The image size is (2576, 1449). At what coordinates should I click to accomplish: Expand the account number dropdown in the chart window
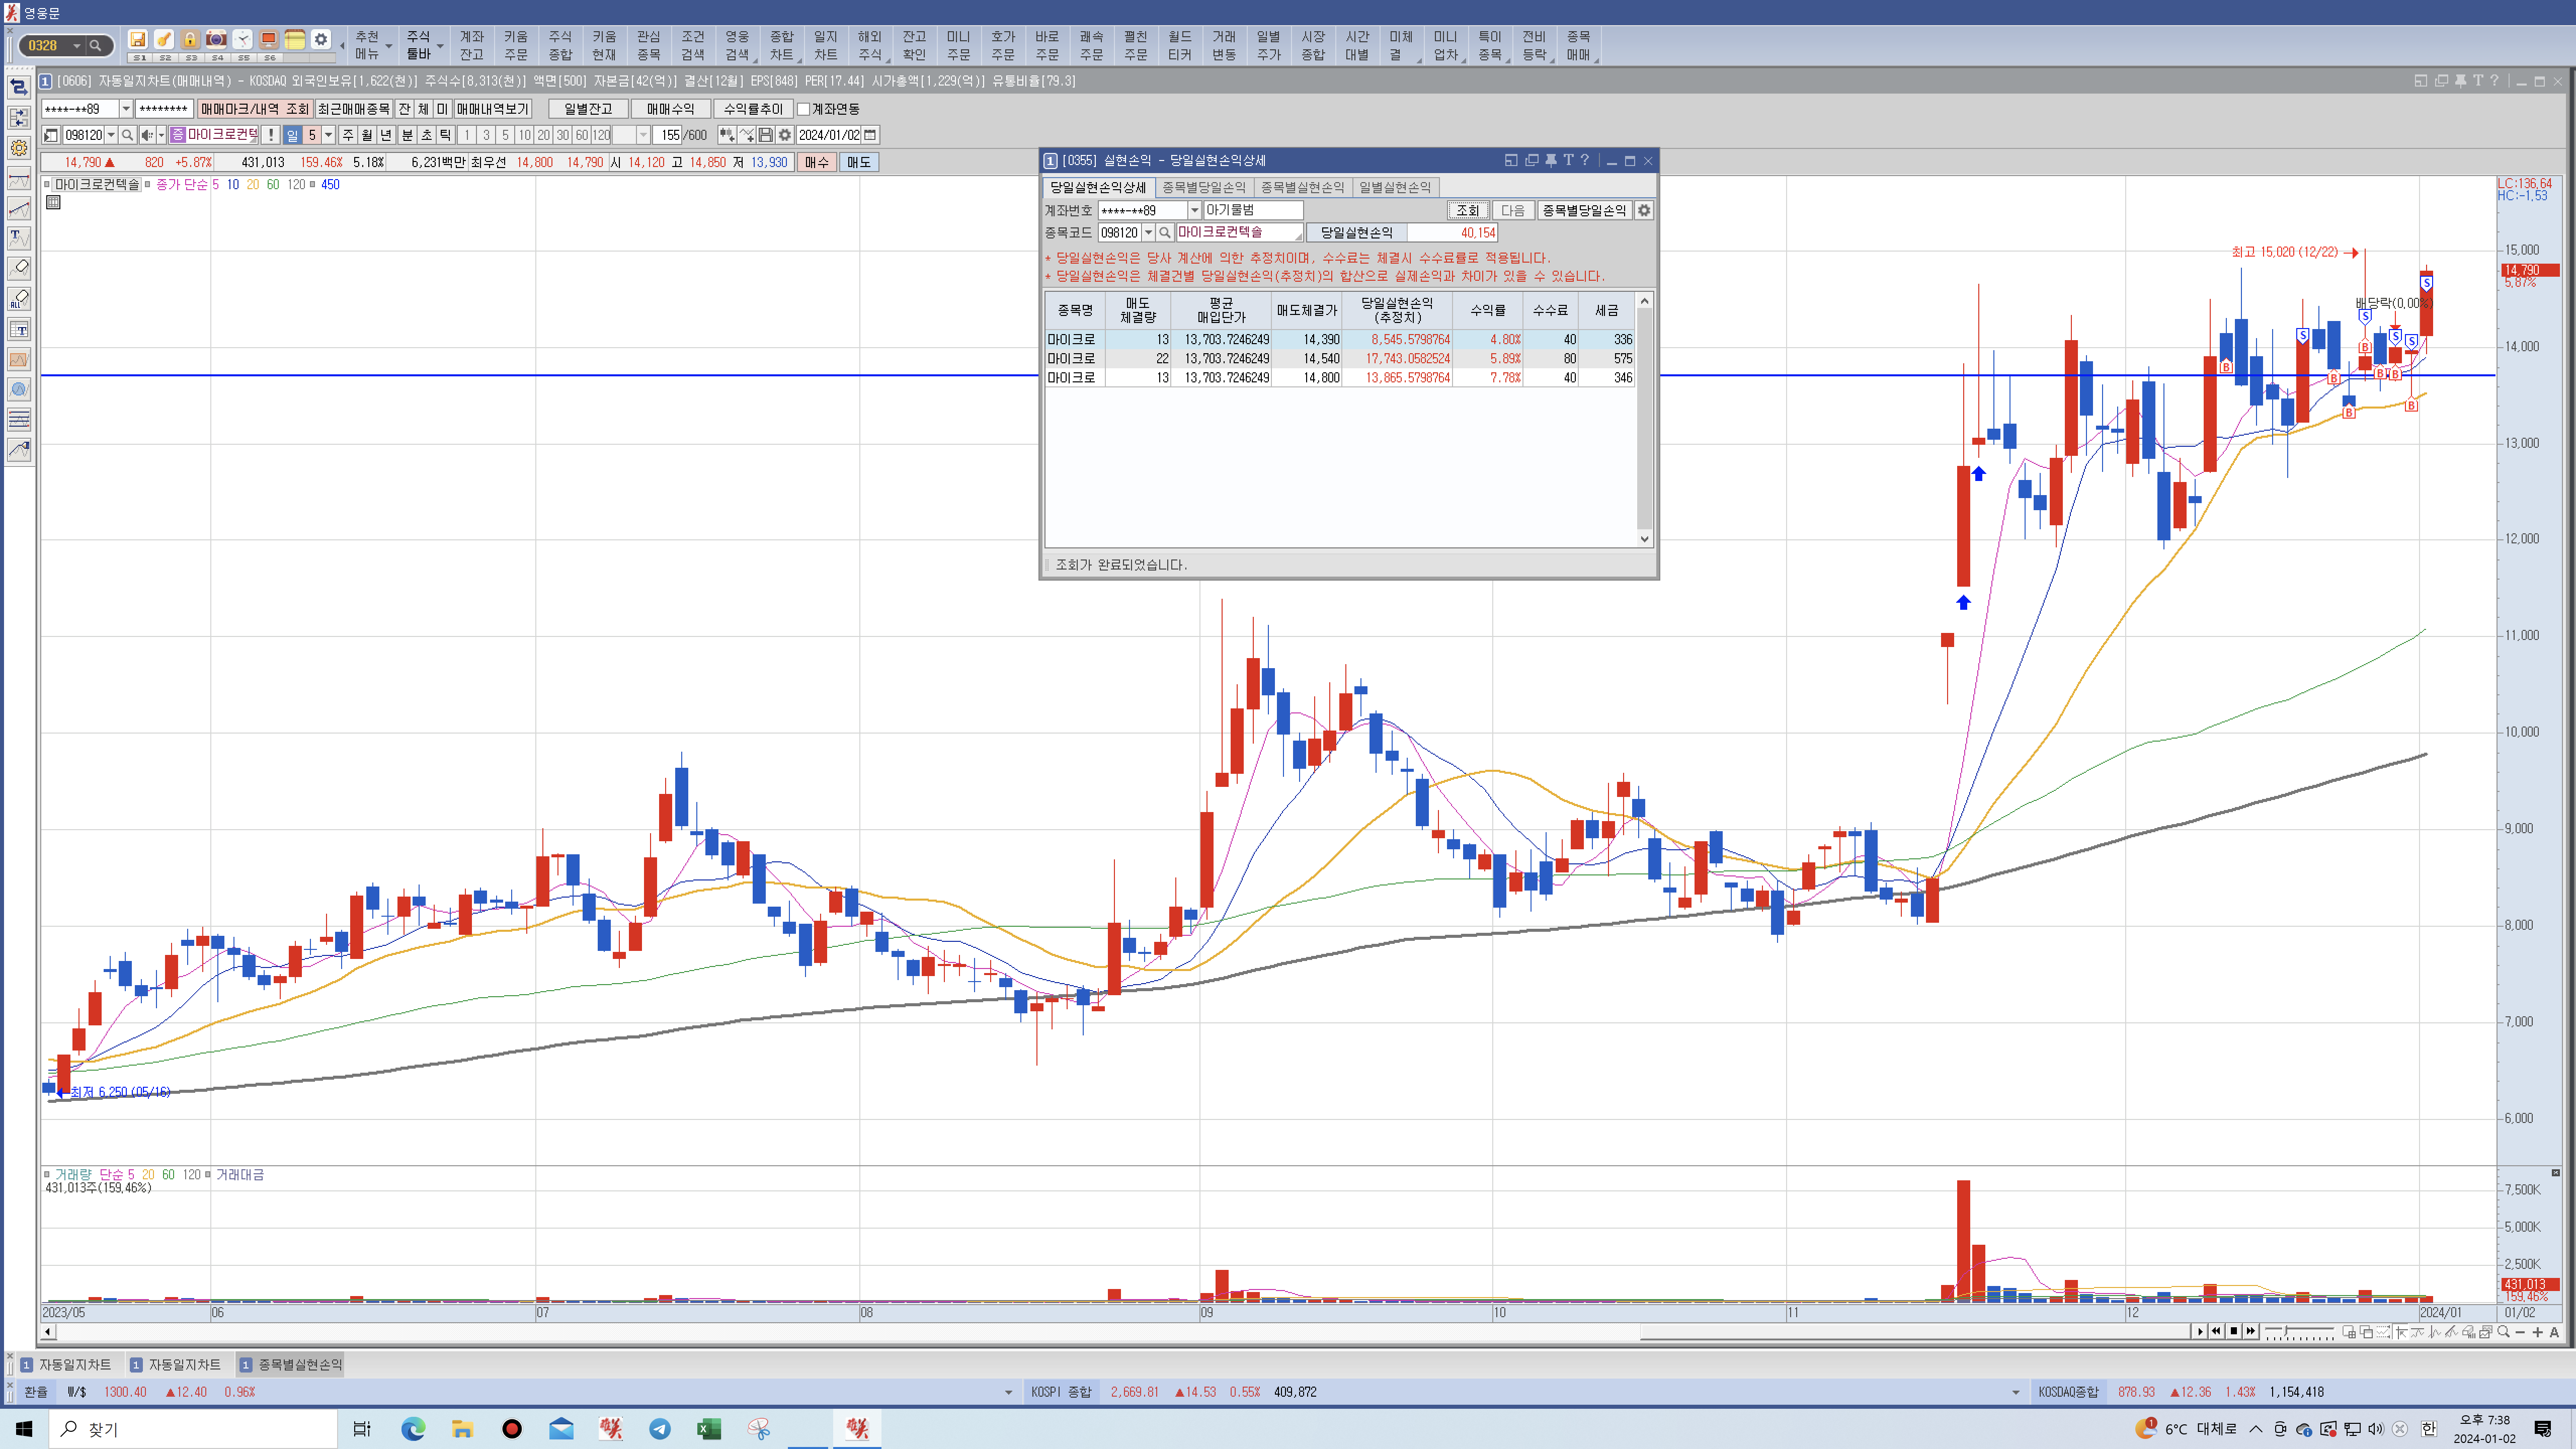point(126,109)
